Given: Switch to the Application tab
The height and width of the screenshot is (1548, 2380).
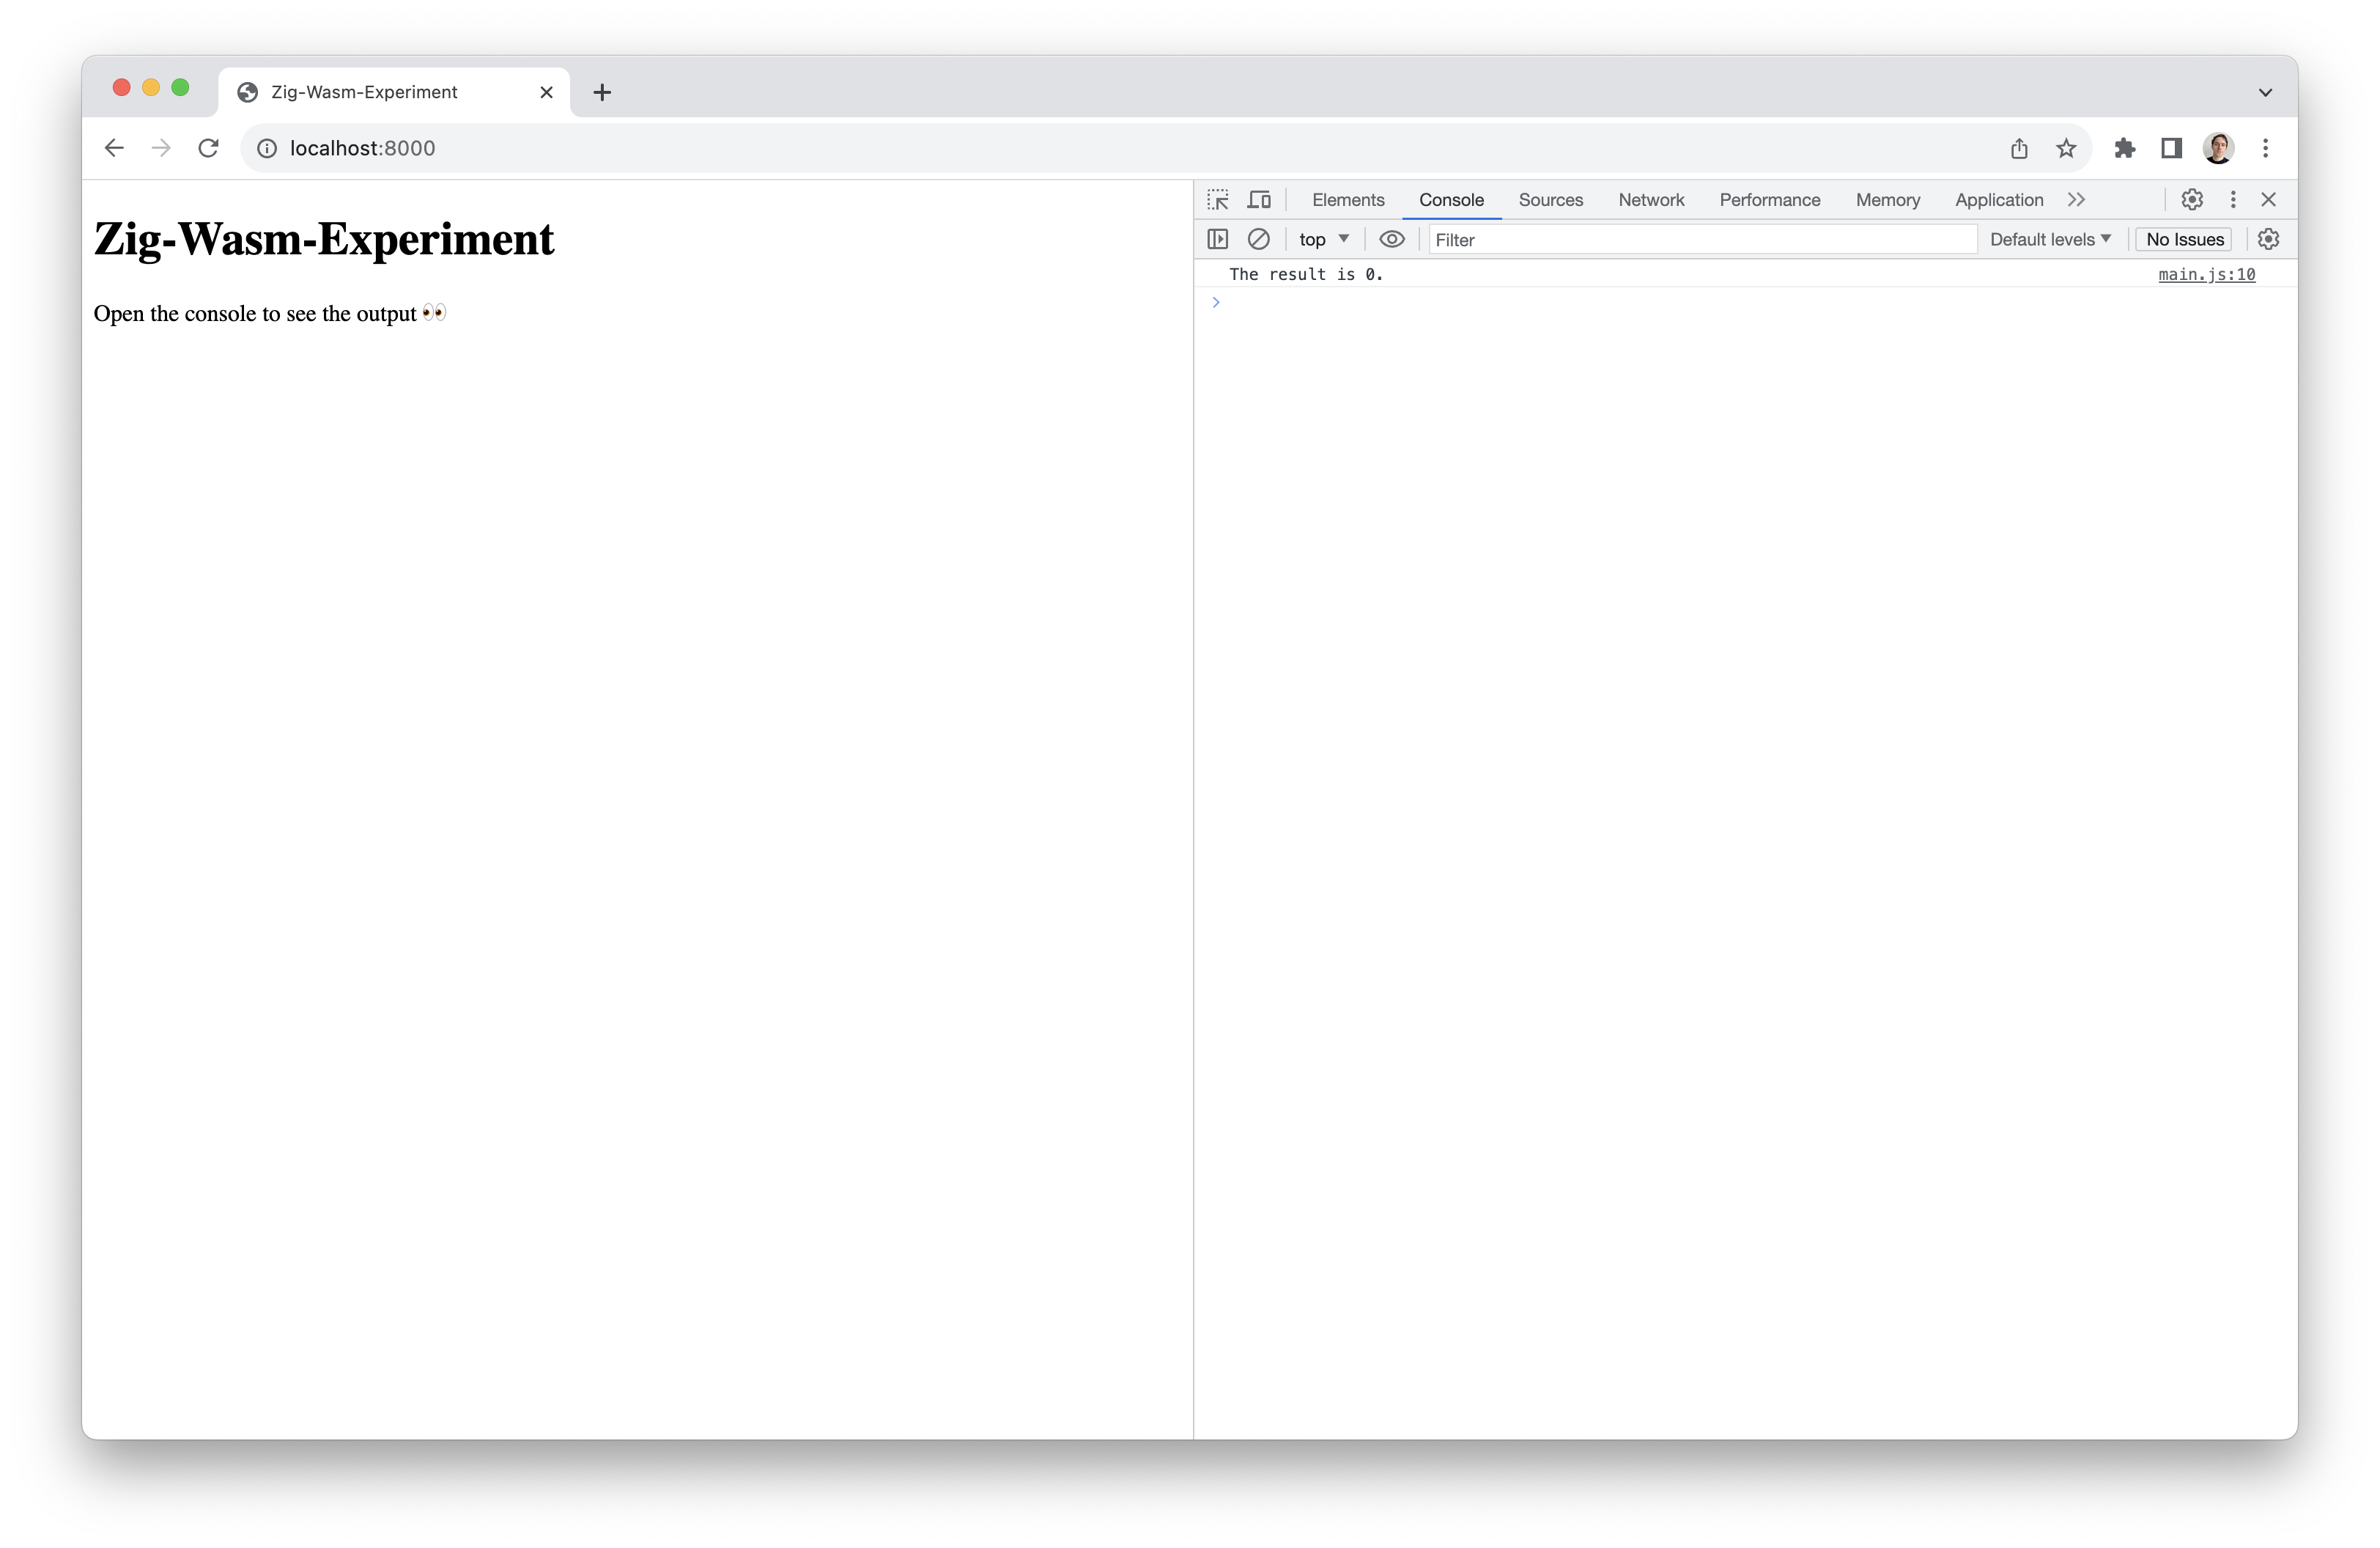Looking at the screenshot, I should point(1998,200).
